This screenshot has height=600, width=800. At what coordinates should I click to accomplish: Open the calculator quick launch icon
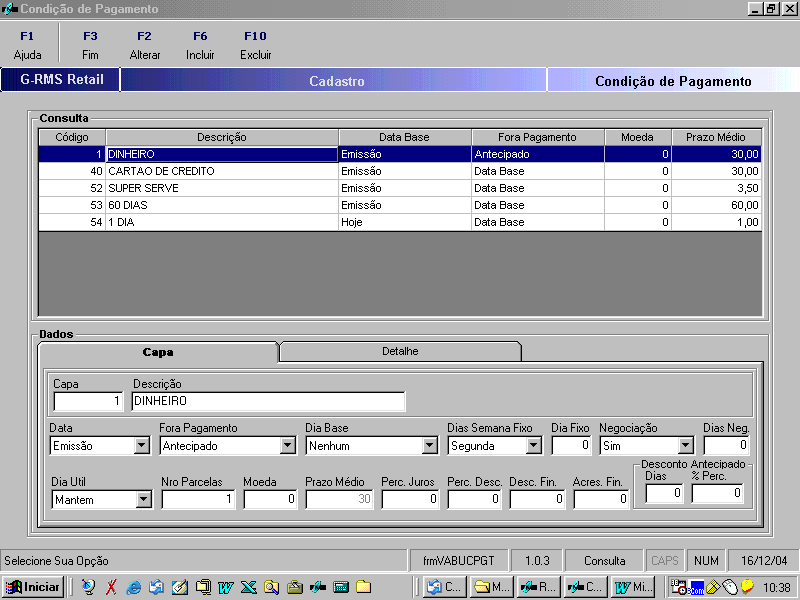tap(340, 587)
